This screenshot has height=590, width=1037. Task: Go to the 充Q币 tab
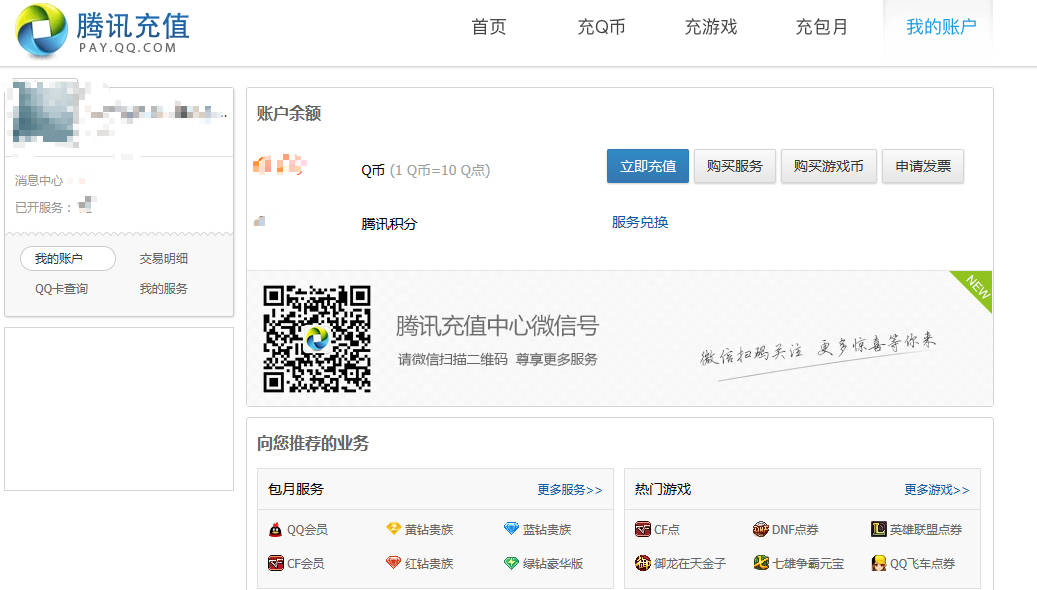[x=601, y=27]
